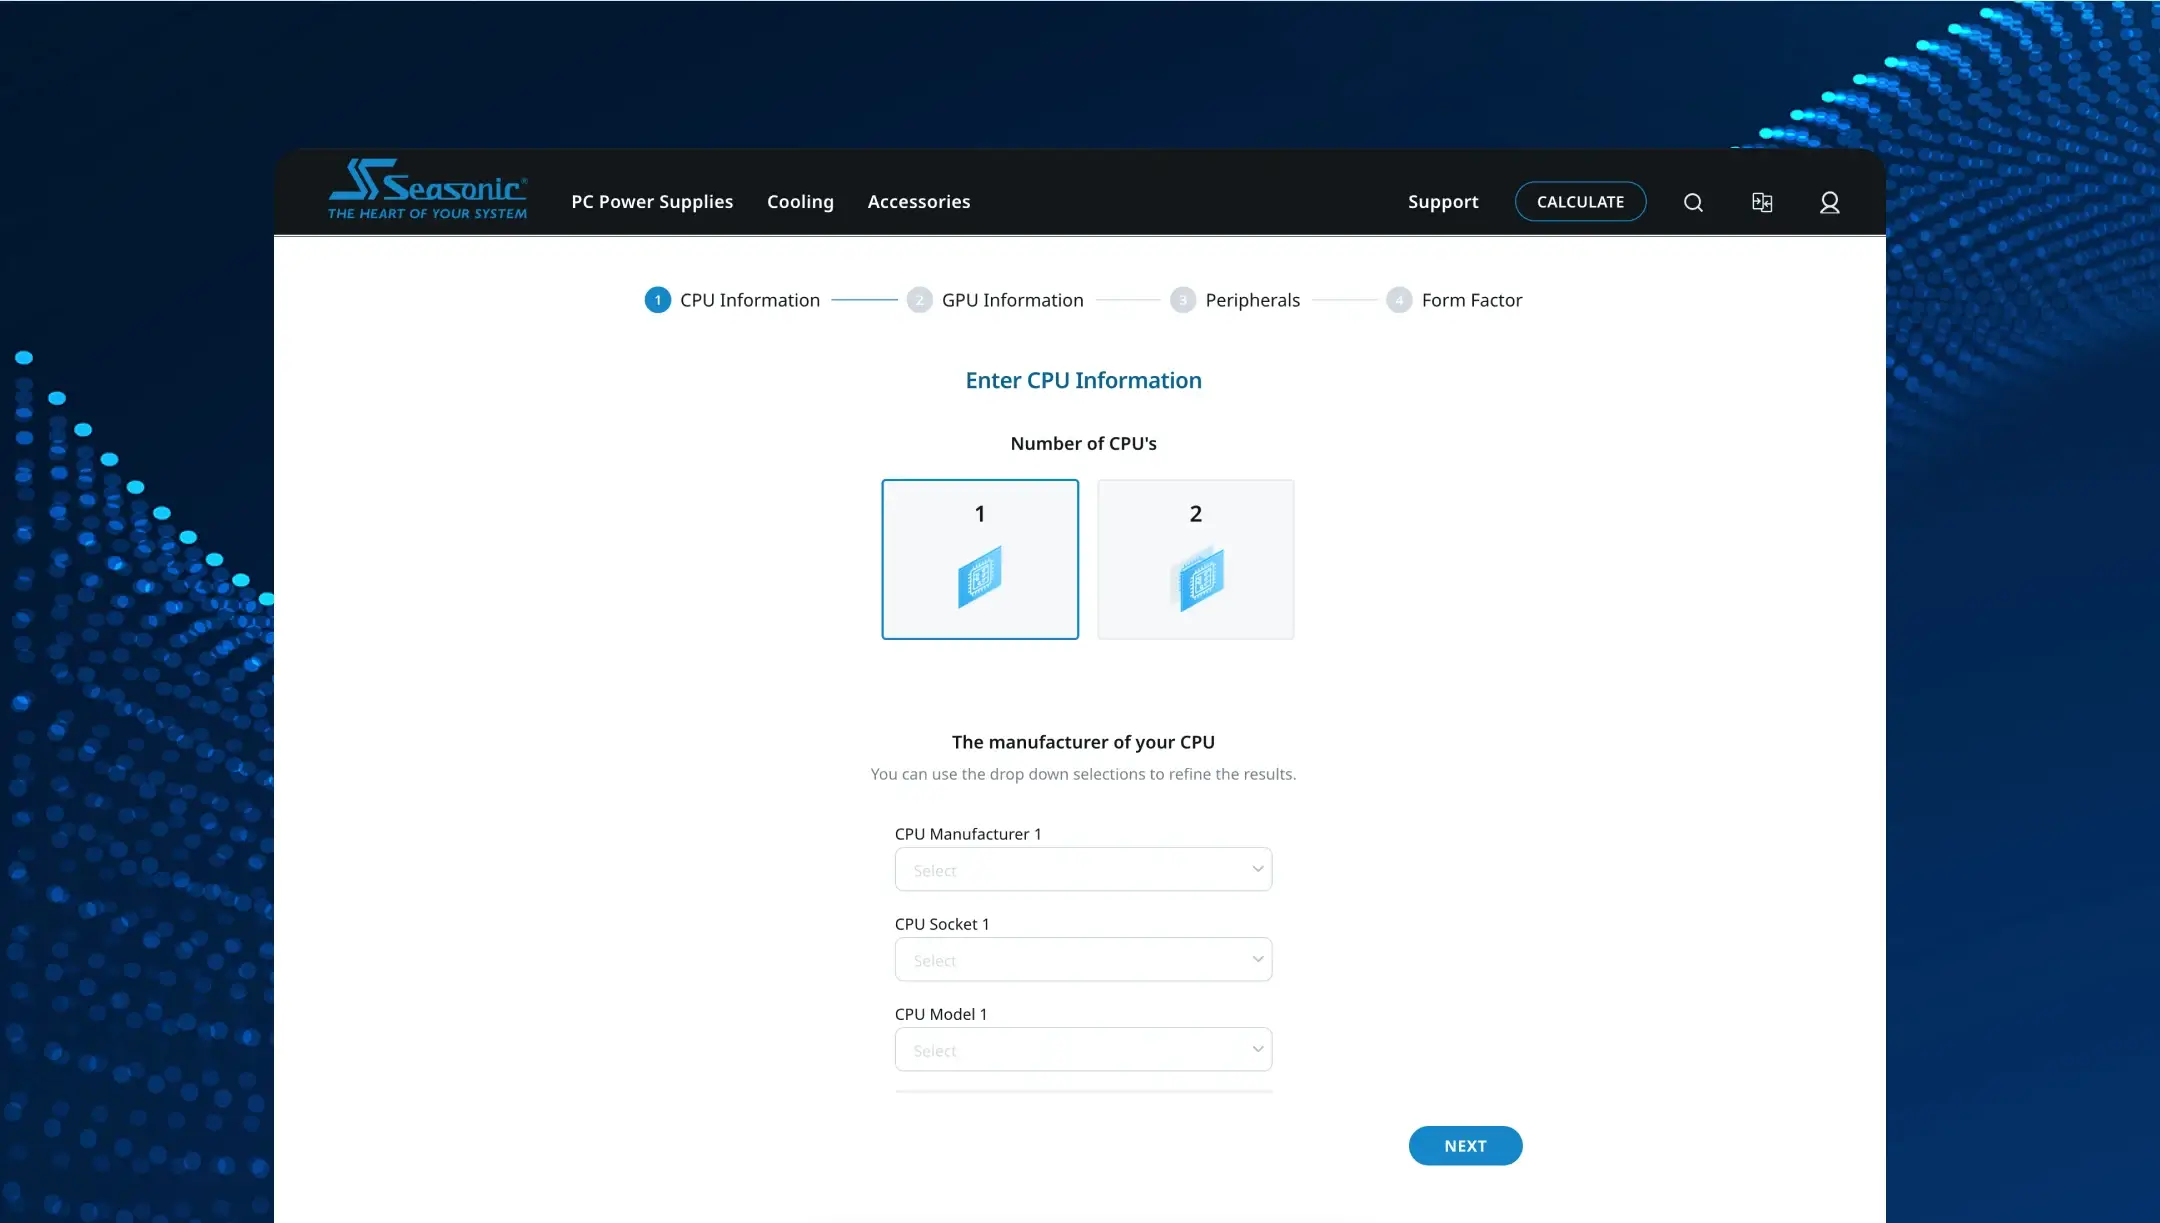Screen dimensions: 2160x1223
Task: Go to the GPU Information step label
Action: (x=1013, y=300)
